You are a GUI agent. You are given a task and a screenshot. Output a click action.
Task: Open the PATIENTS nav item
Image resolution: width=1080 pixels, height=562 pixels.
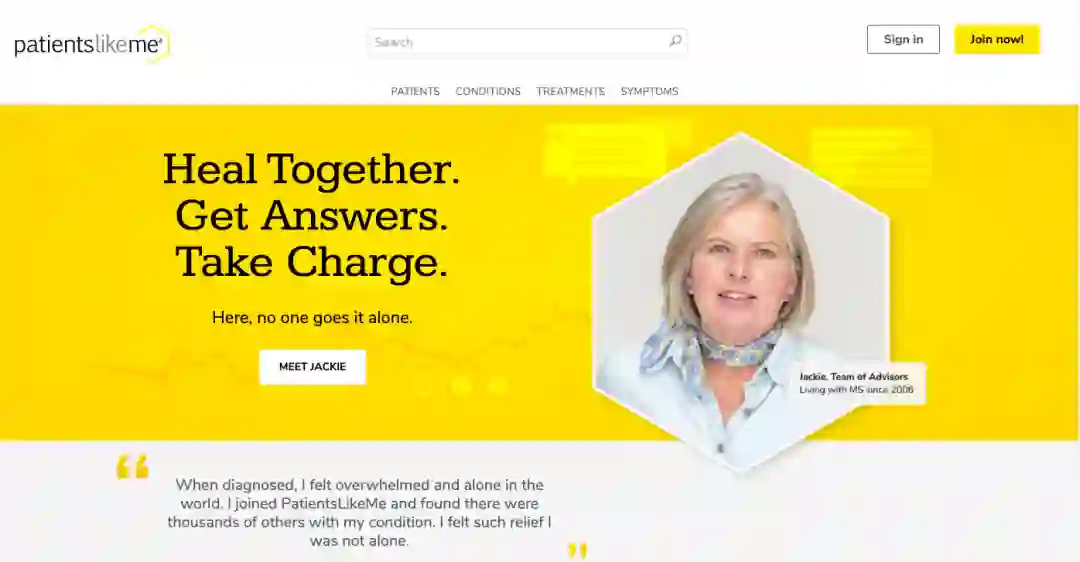(415, 92)
